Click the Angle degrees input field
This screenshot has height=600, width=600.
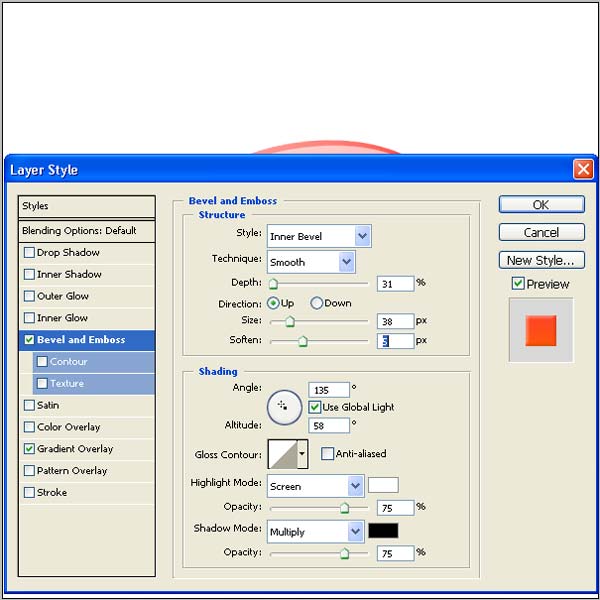tap(329, 390)
